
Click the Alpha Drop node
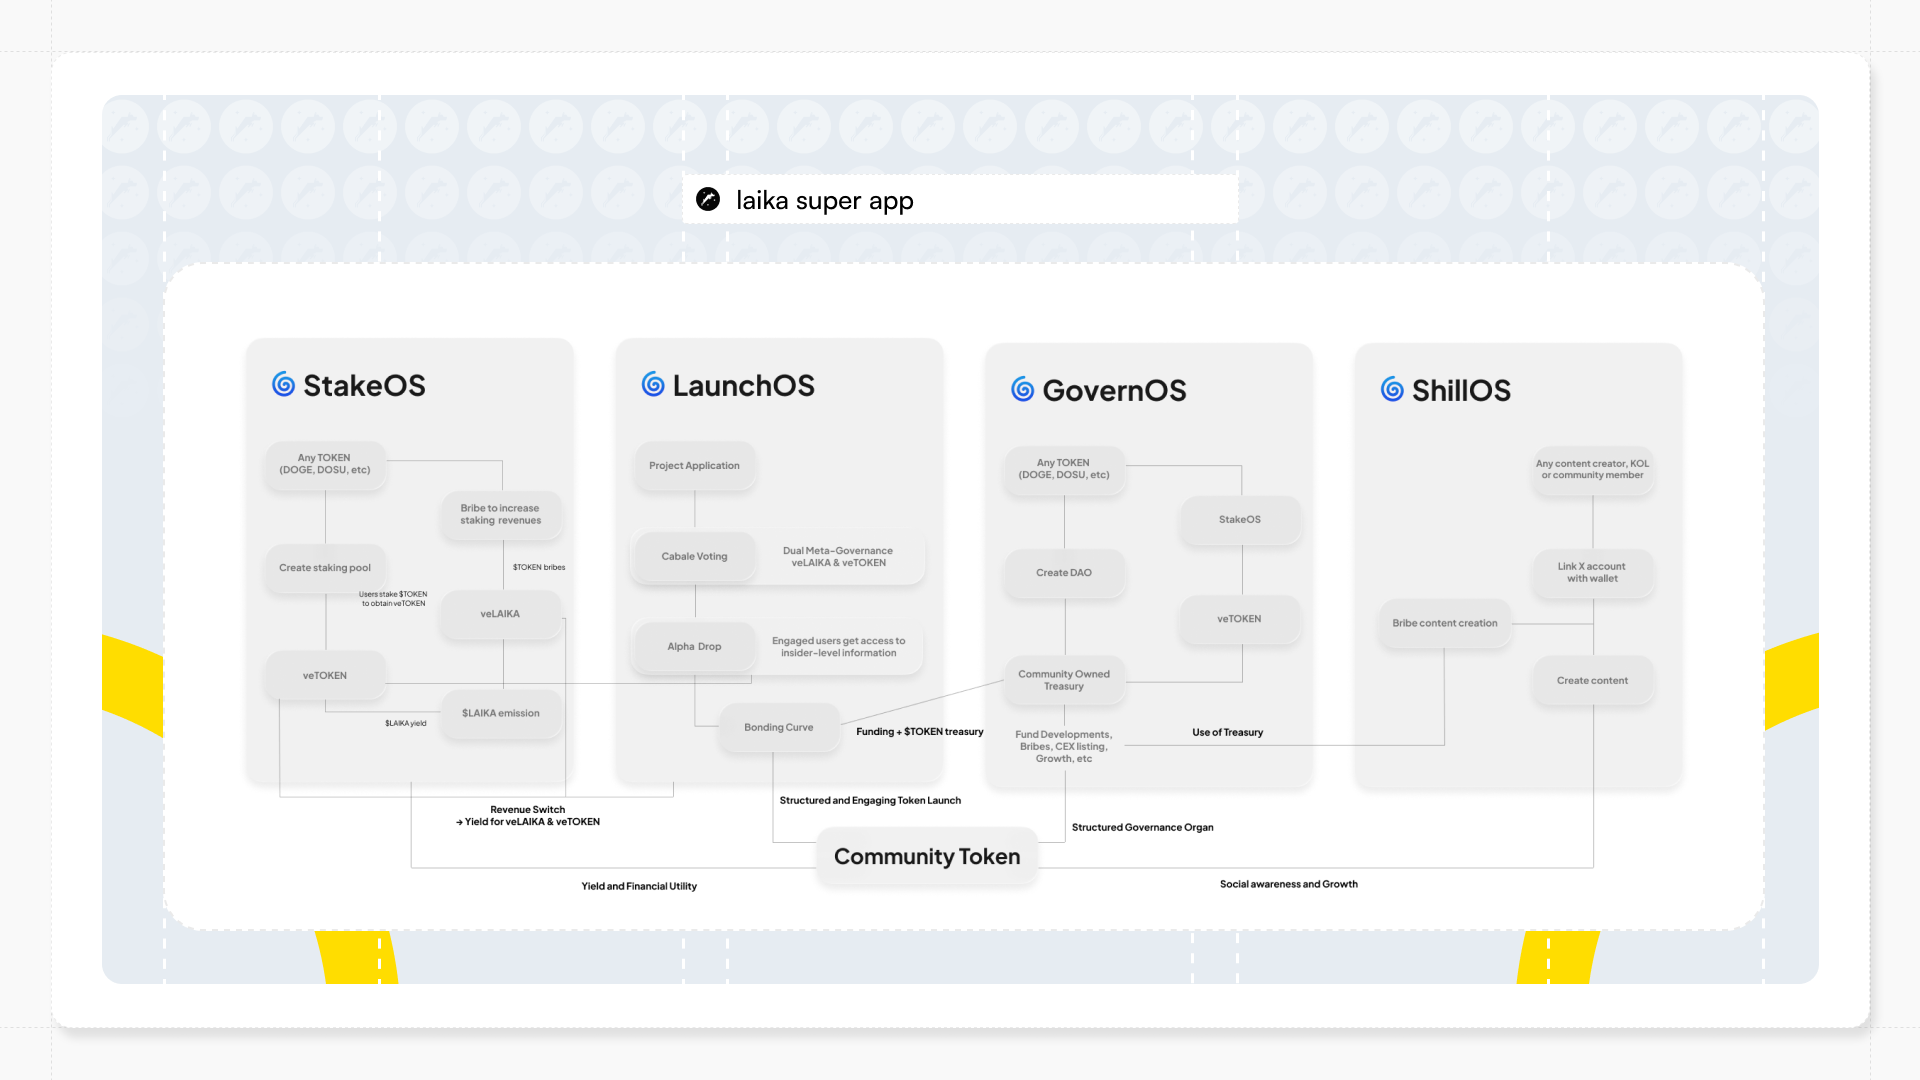pyautogui.click(x=694, y=647)
